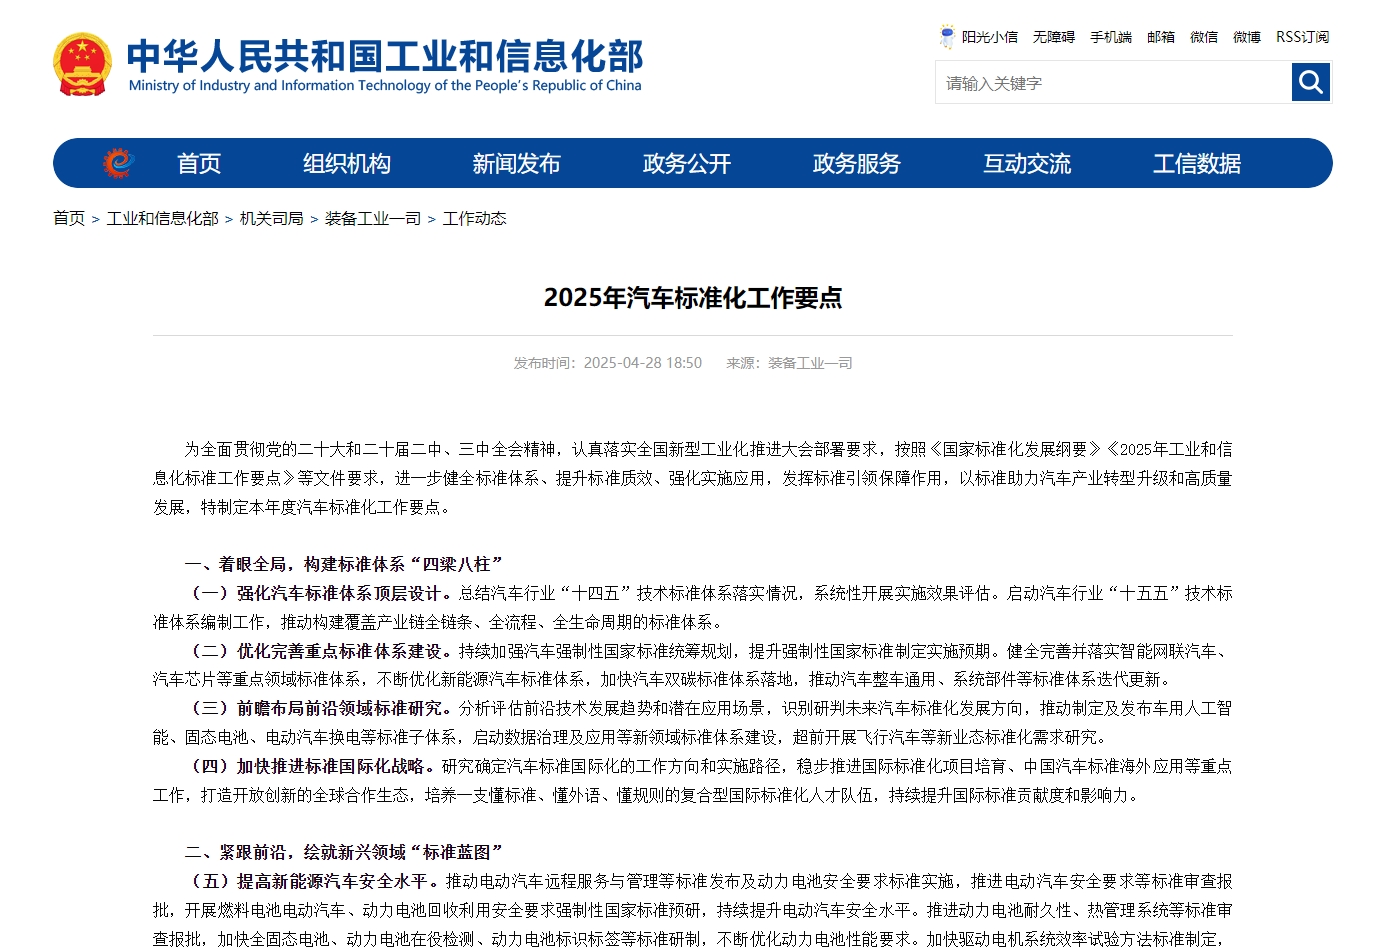Go to 工作动态 breadcrumb link
Image resolution: width=1384 pixels, height=948 pixels.
(475, 218)
